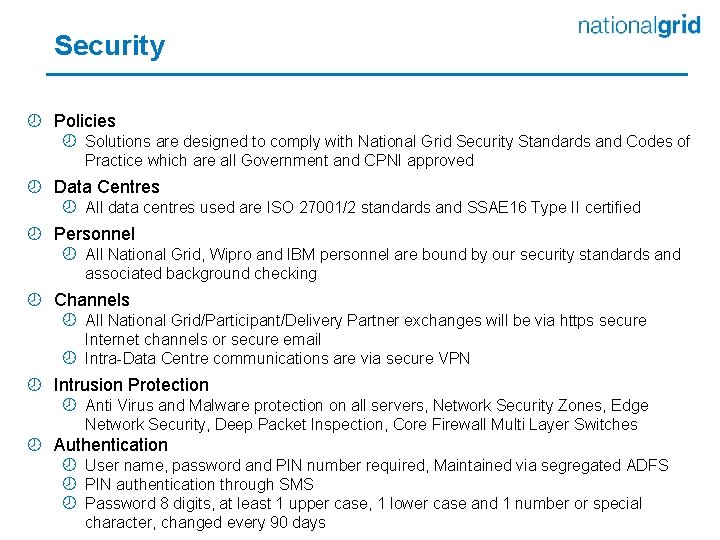Click the bullet before PIN authentication through SMS
720x540 pixels.
(x=69, y=484)
